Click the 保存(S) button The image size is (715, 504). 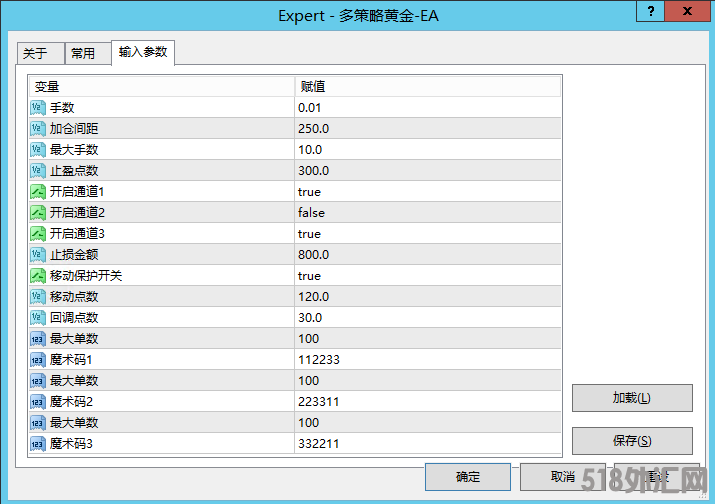point(632,441)
